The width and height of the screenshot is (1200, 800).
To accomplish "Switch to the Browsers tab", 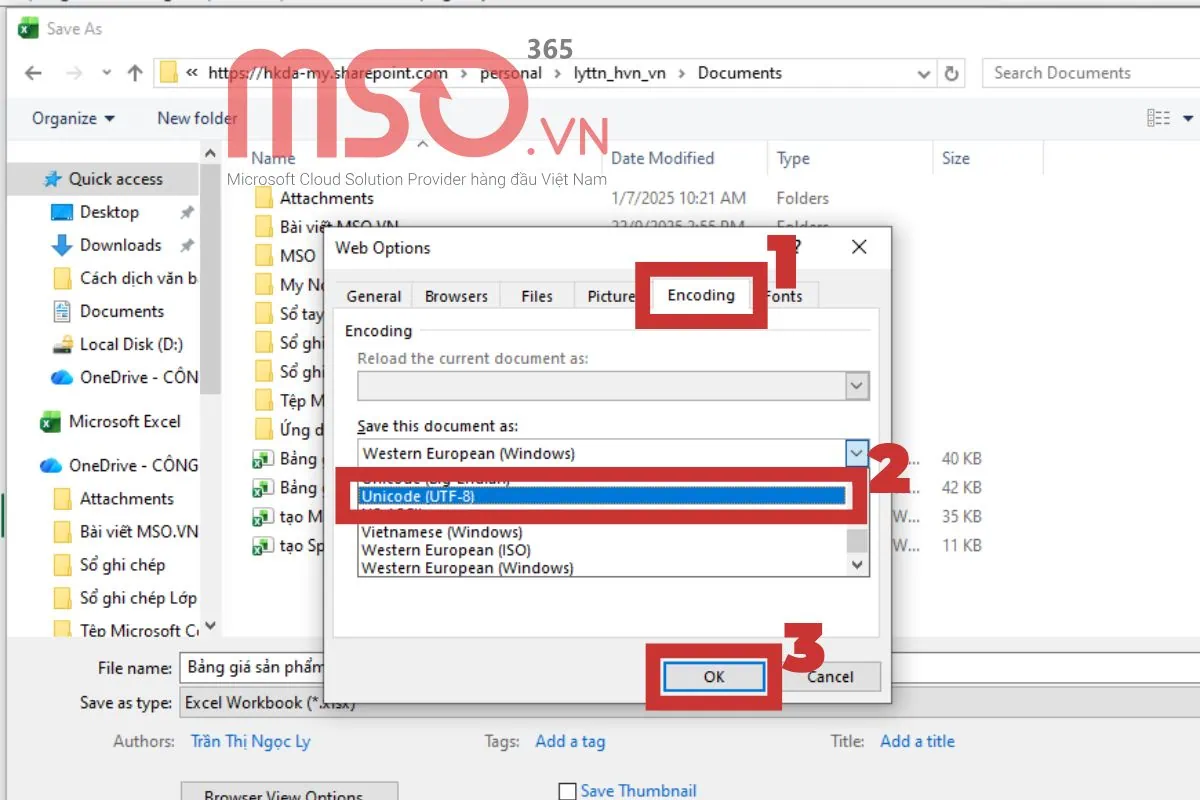I will point(455,295).
